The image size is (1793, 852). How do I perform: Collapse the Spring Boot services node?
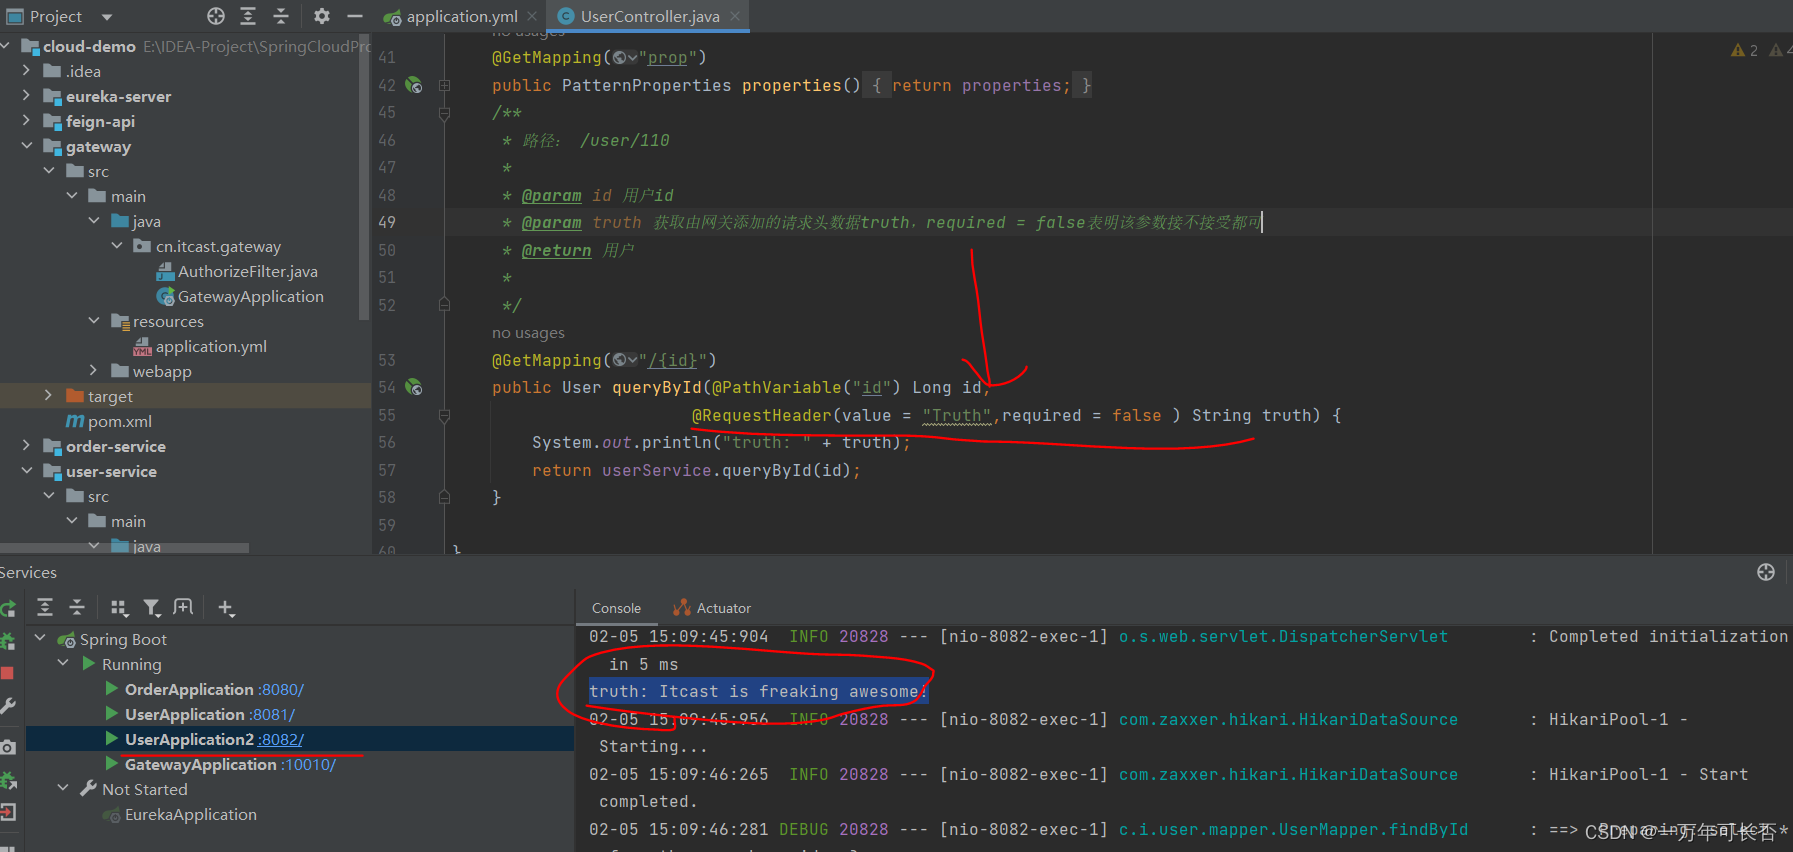[40, 638]
